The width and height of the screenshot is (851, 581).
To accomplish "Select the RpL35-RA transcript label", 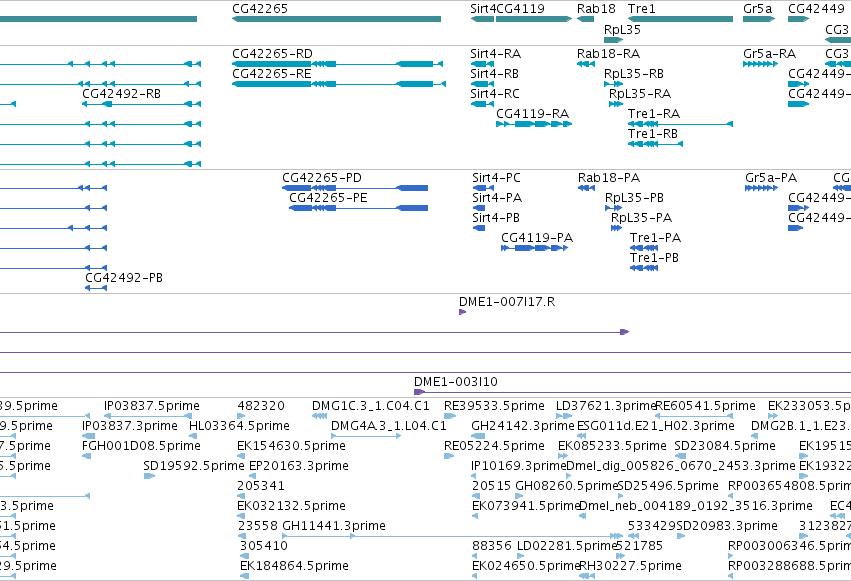I will coord(640,94).
